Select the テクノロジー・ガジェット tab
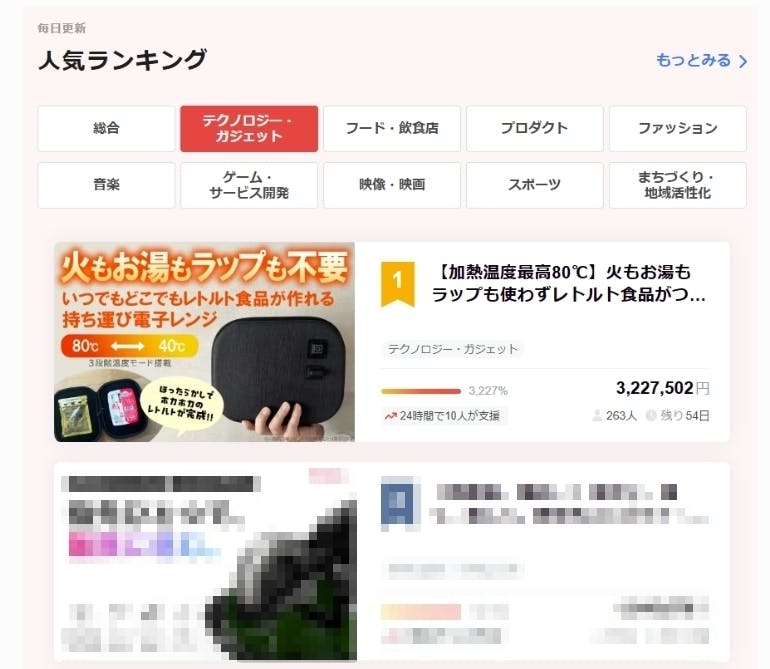The image size is (770, 669). coord(249,129)
